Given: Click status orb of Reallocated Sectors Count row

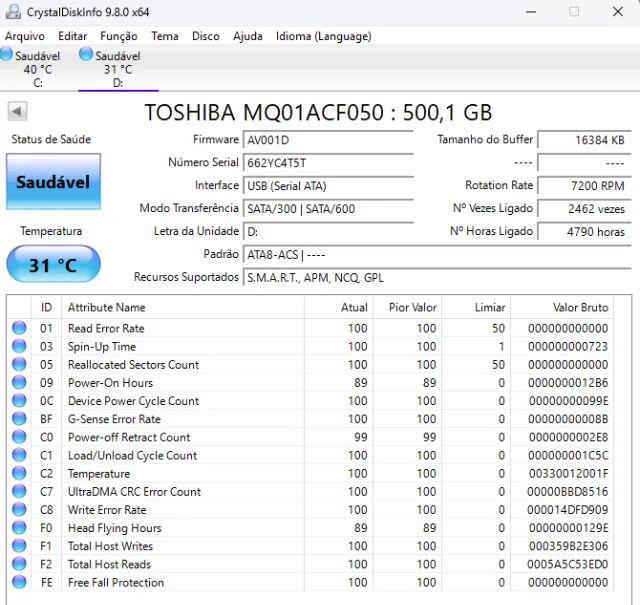Looking at the screenshot, I should point(19,364).
